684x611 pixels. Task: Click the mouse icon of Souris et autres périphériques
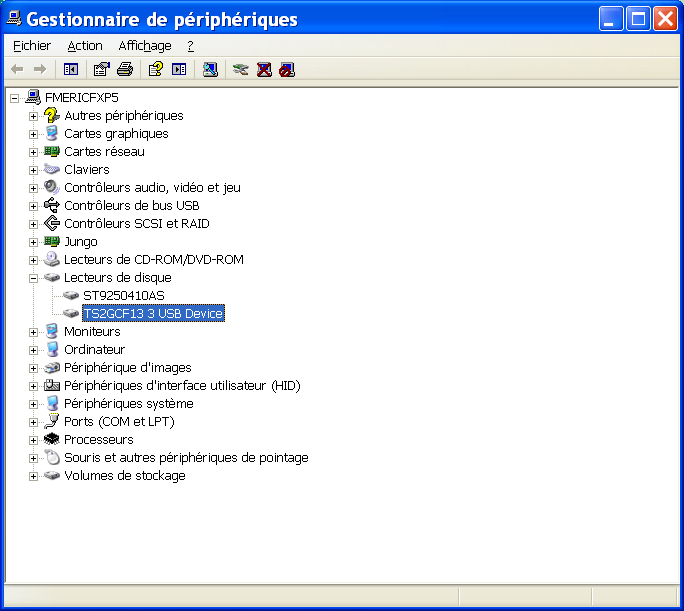tap(53, 457)
